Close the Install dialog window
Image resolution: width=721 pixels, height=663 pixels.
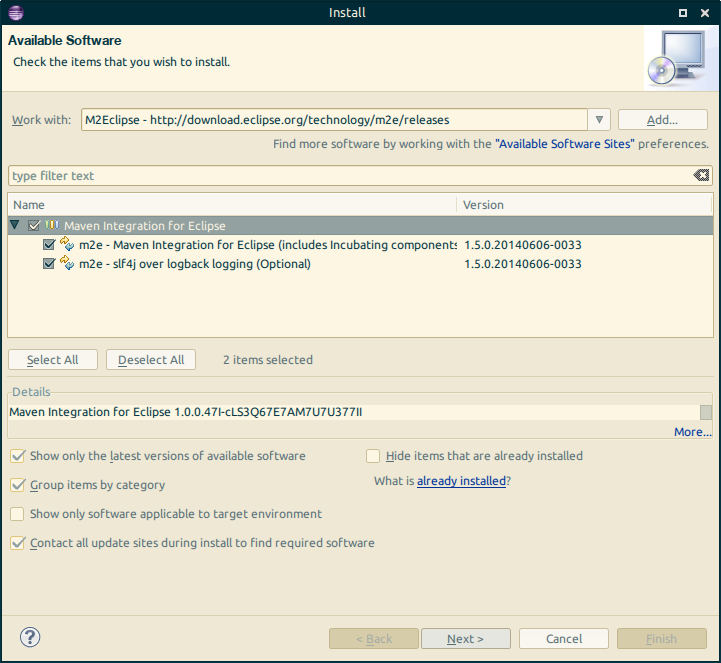pos(704,13)
